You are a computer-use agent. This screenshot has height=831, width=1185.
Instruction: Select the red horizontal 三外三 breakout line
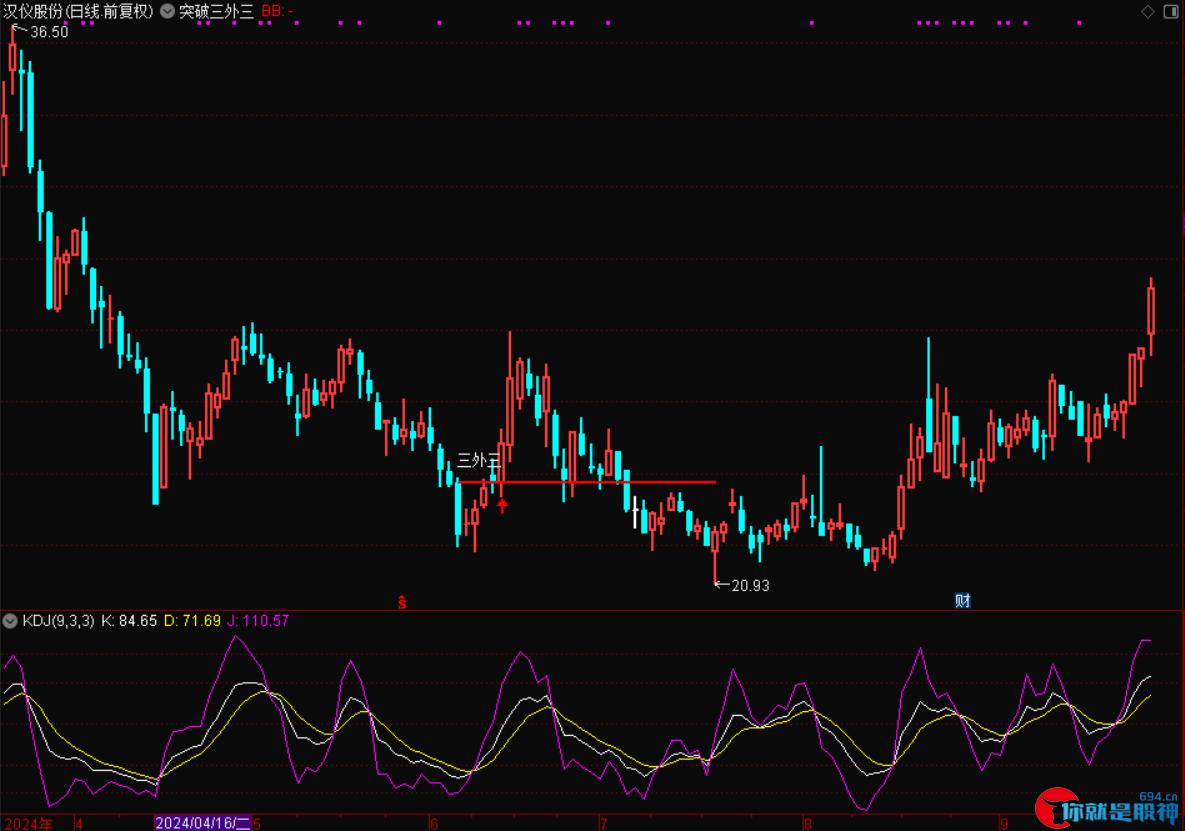(586, 482)
